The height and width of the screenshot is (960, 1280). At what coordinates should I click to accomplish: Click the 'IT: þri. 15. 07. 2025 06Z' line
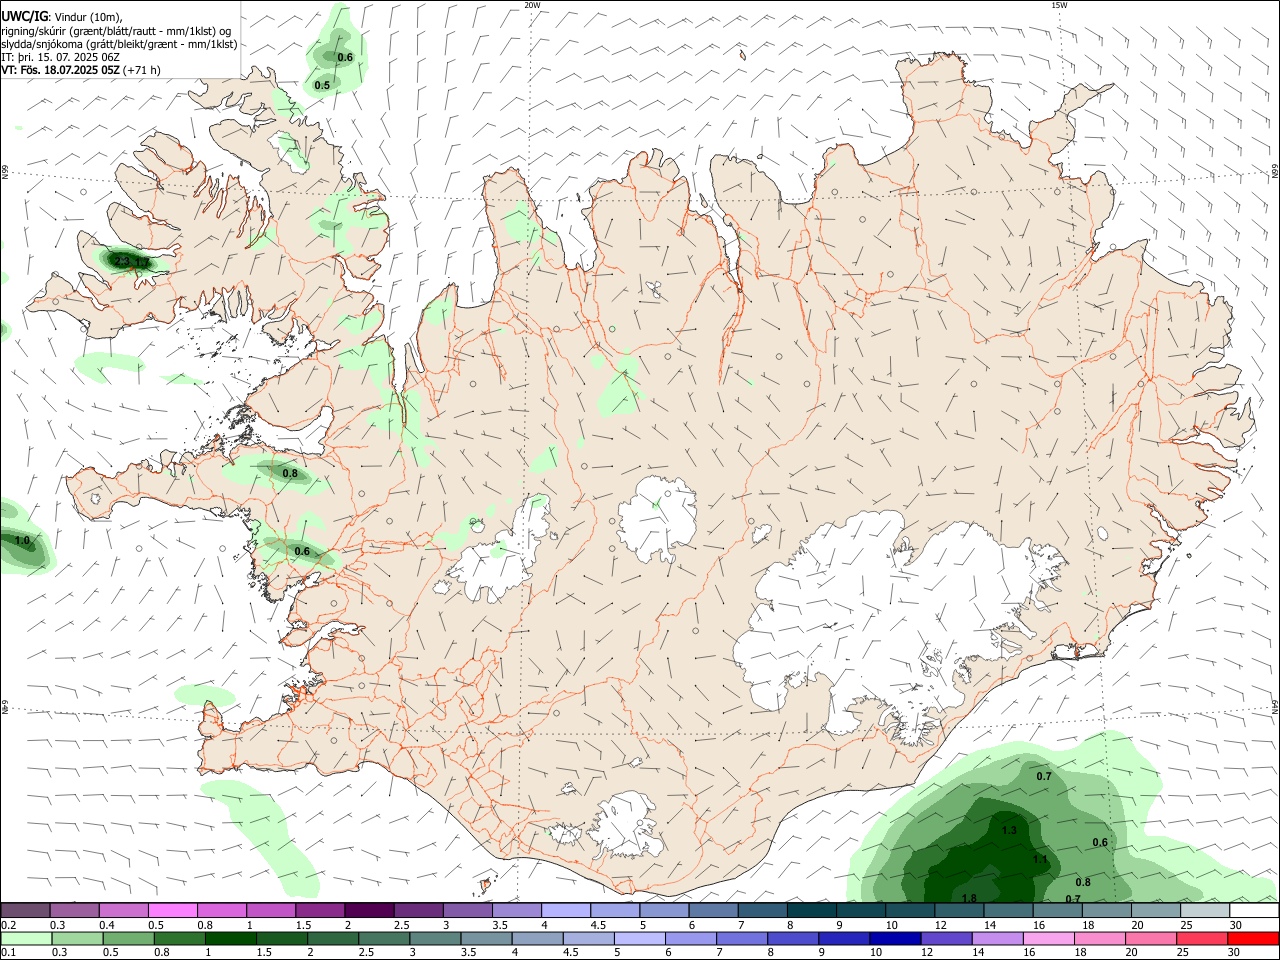(61, 57)
